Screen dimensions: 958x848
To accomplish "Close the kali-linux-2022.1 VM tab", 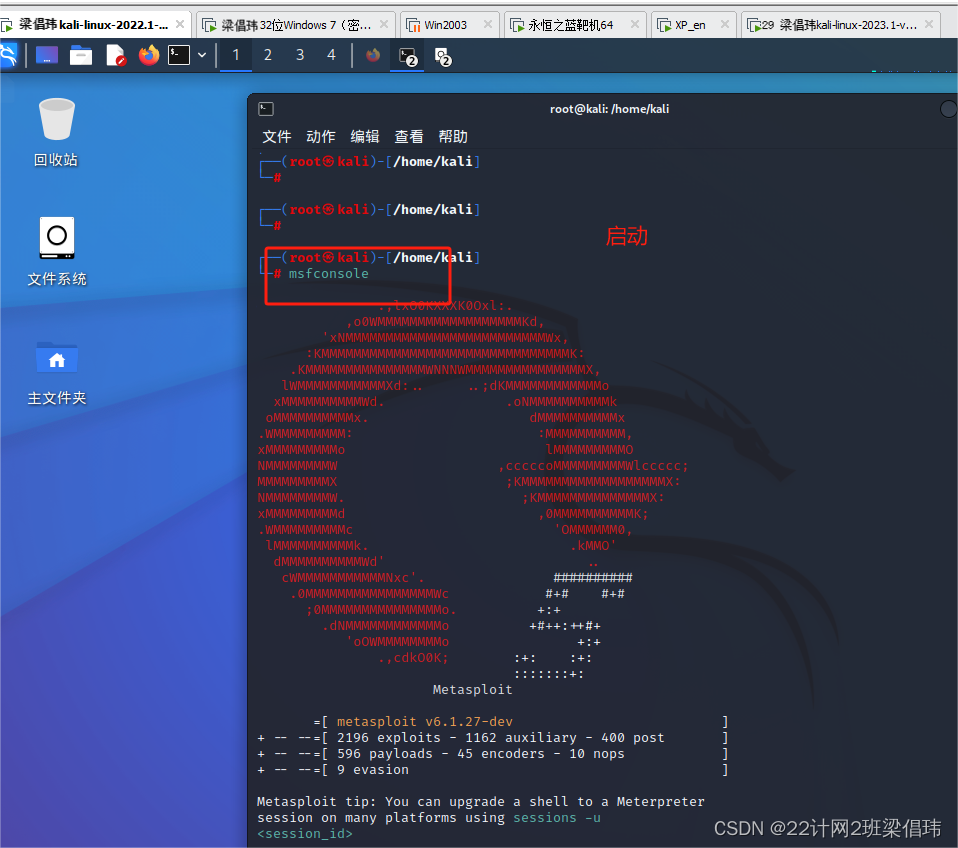I will pyautogui.click(x=180, y=24).
